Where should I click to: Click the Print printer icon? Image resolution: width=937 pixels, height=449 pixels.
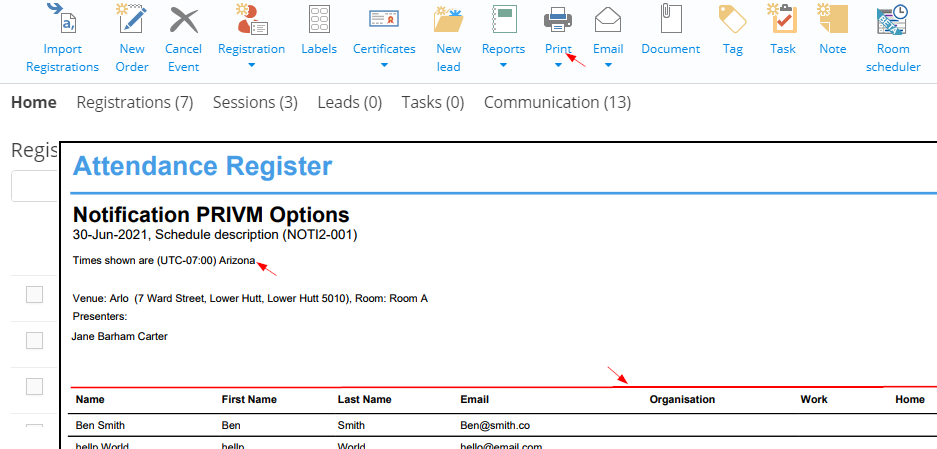(x=558, y=19)
